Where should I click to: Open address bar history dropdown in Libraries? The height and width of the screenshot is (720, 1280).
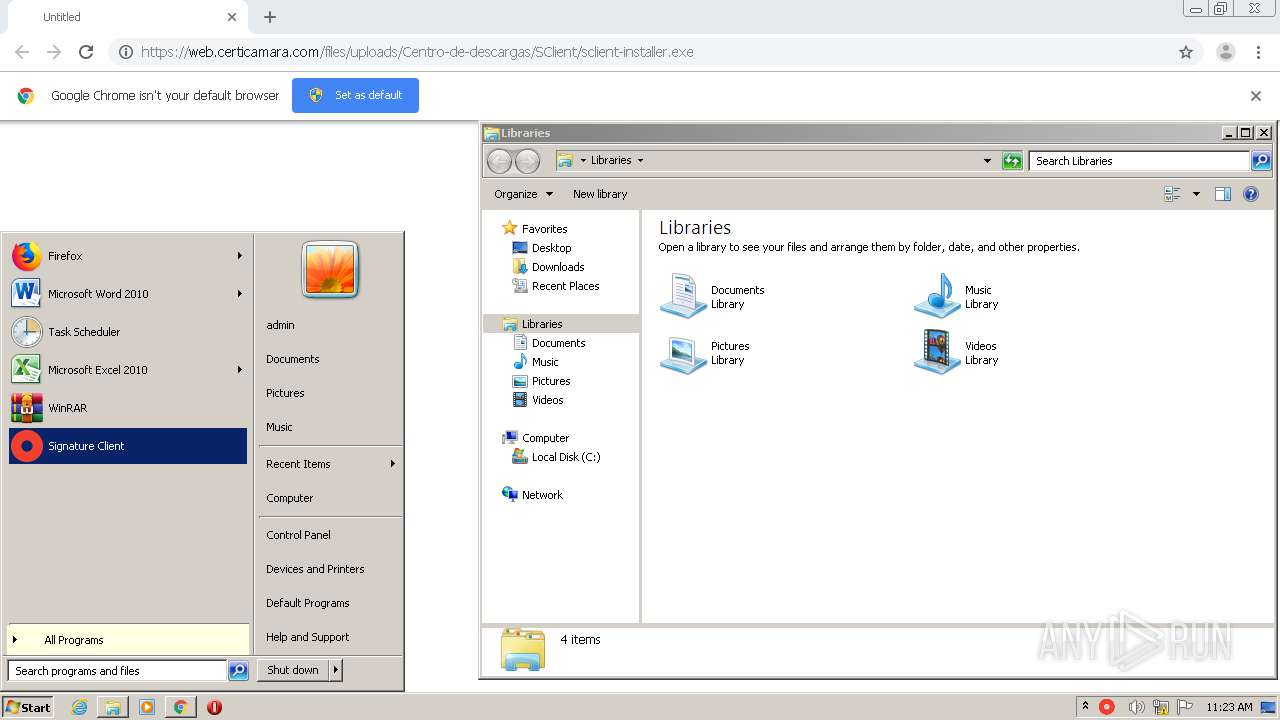click(x=987, y=161)
